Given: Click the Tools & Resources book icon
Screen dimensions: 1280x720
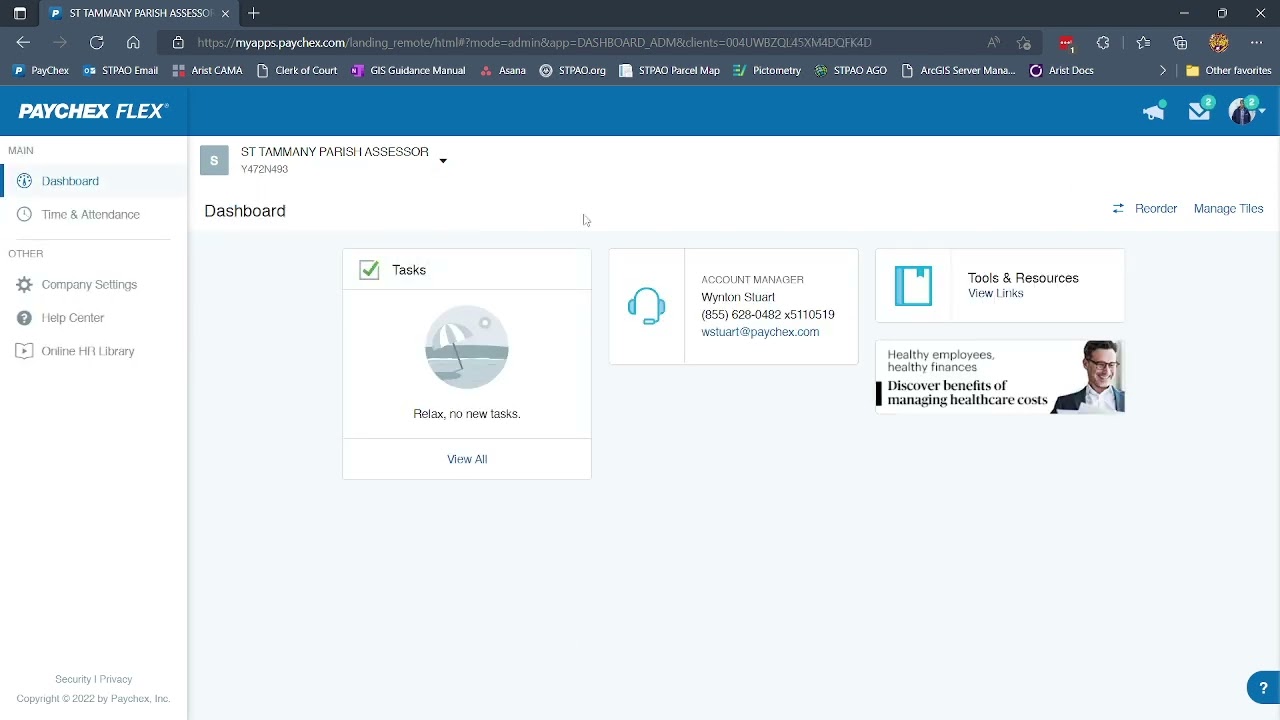Looking at the screenshot, I should click(913, 286).
